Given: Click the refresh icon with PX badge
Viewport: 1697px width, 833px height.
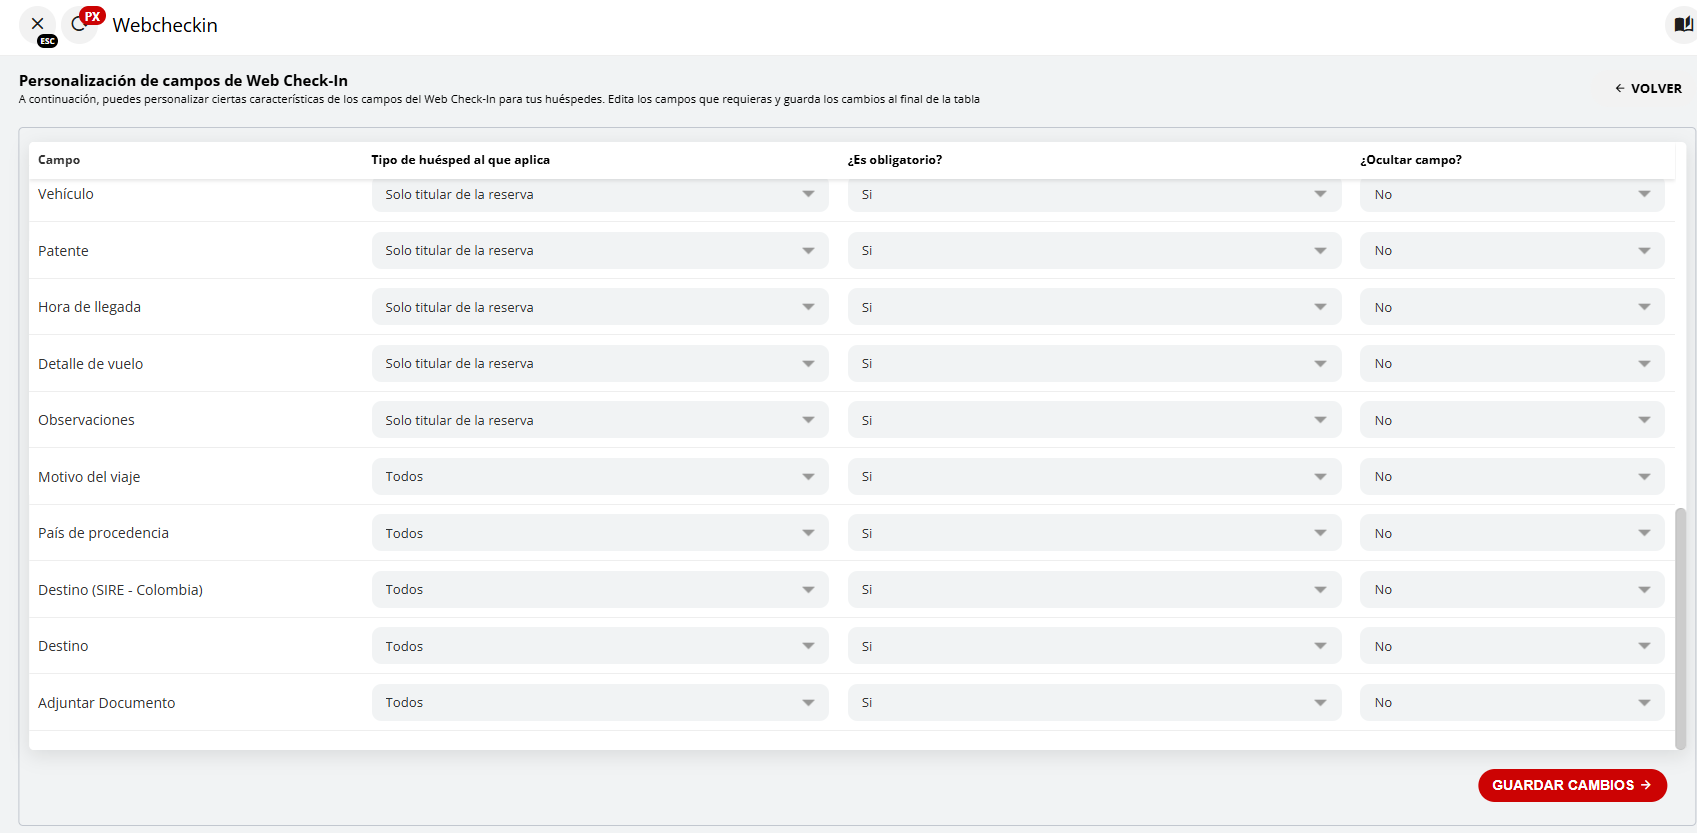Looking at the screenshot, I should (79, 25).
